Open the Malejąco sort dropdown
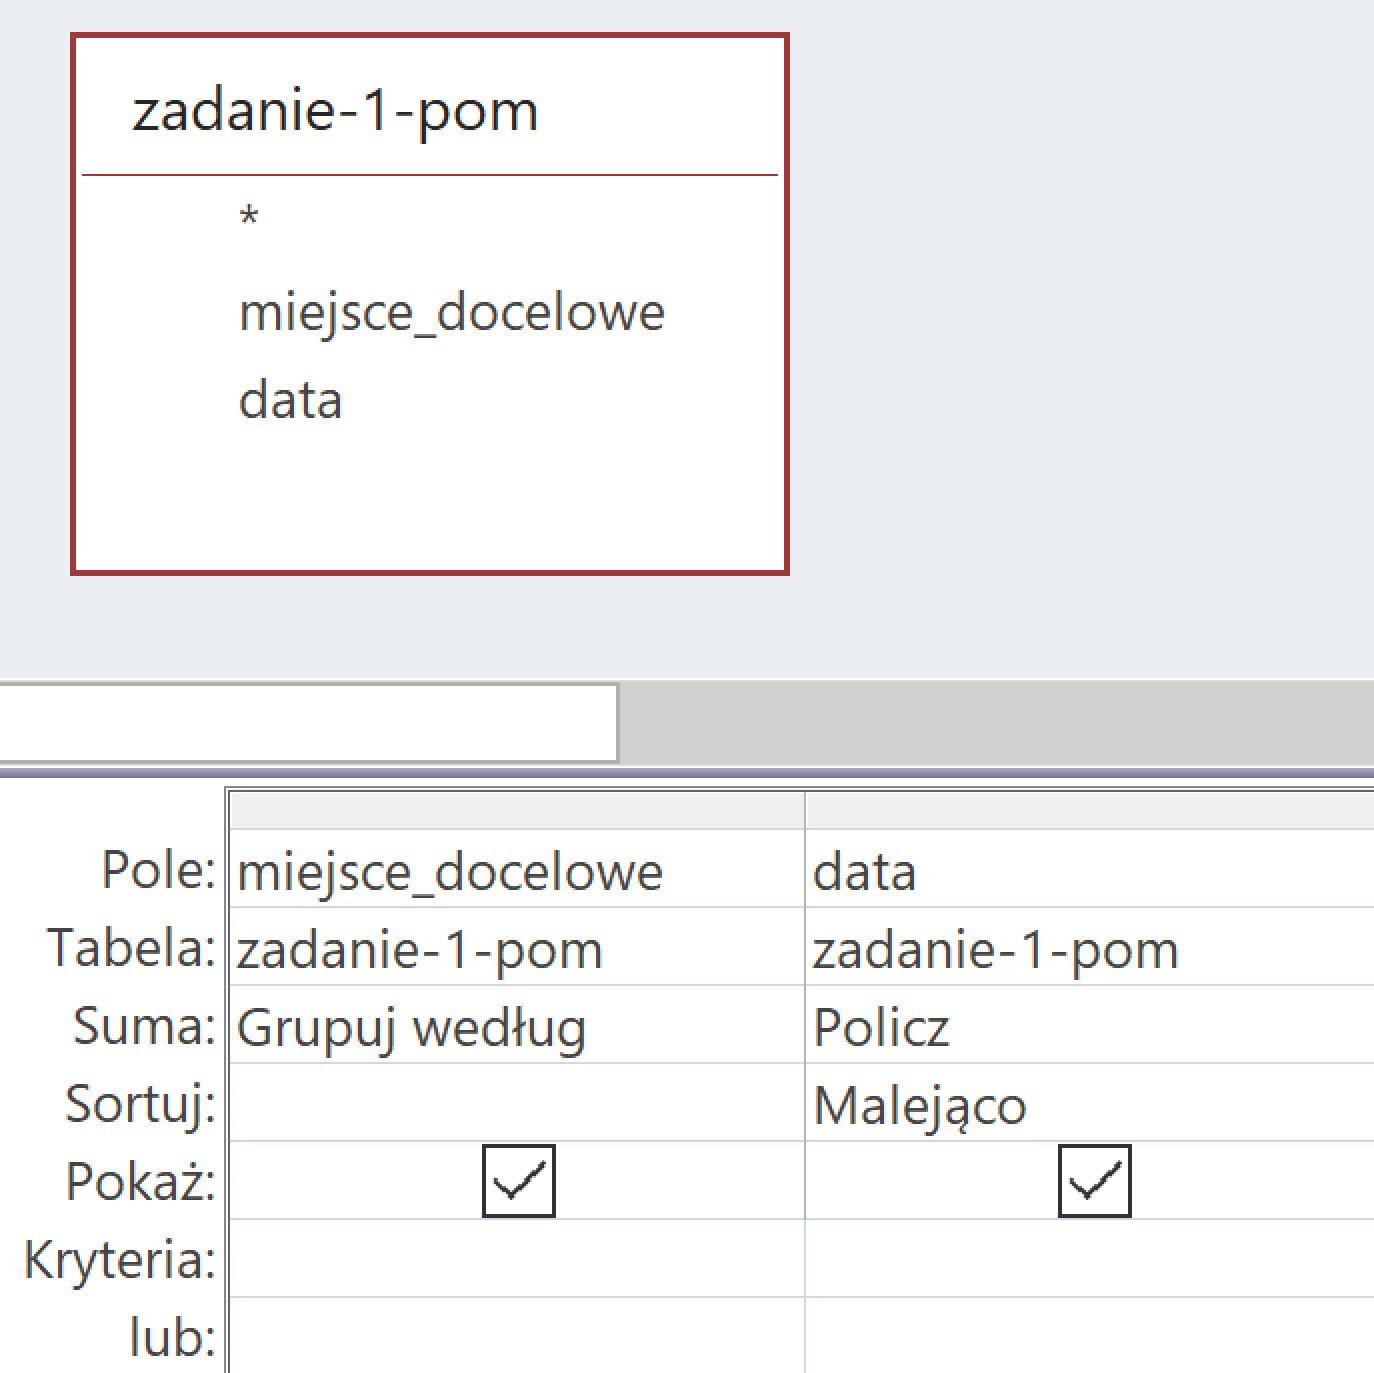 pos(1000,1104)
